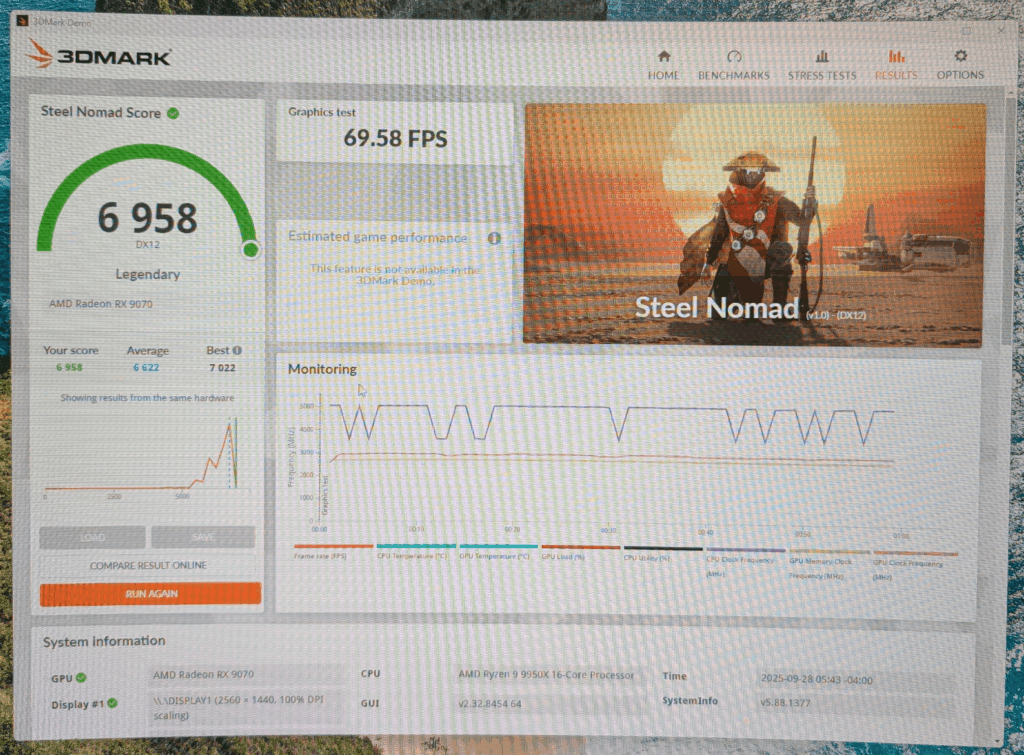Click the Best score 7 022

tap(222, 368)
